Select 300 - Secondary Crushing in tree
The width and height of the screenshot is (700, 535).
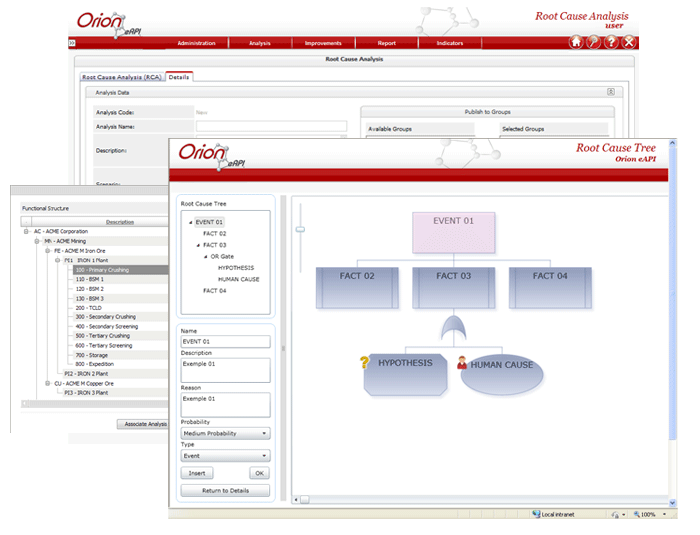point(105,317)
